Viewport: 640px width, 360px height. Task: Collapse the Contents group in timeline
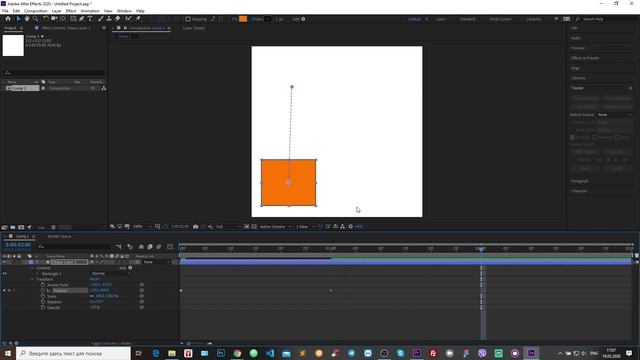pyautogui.click(x=33, y=268)
